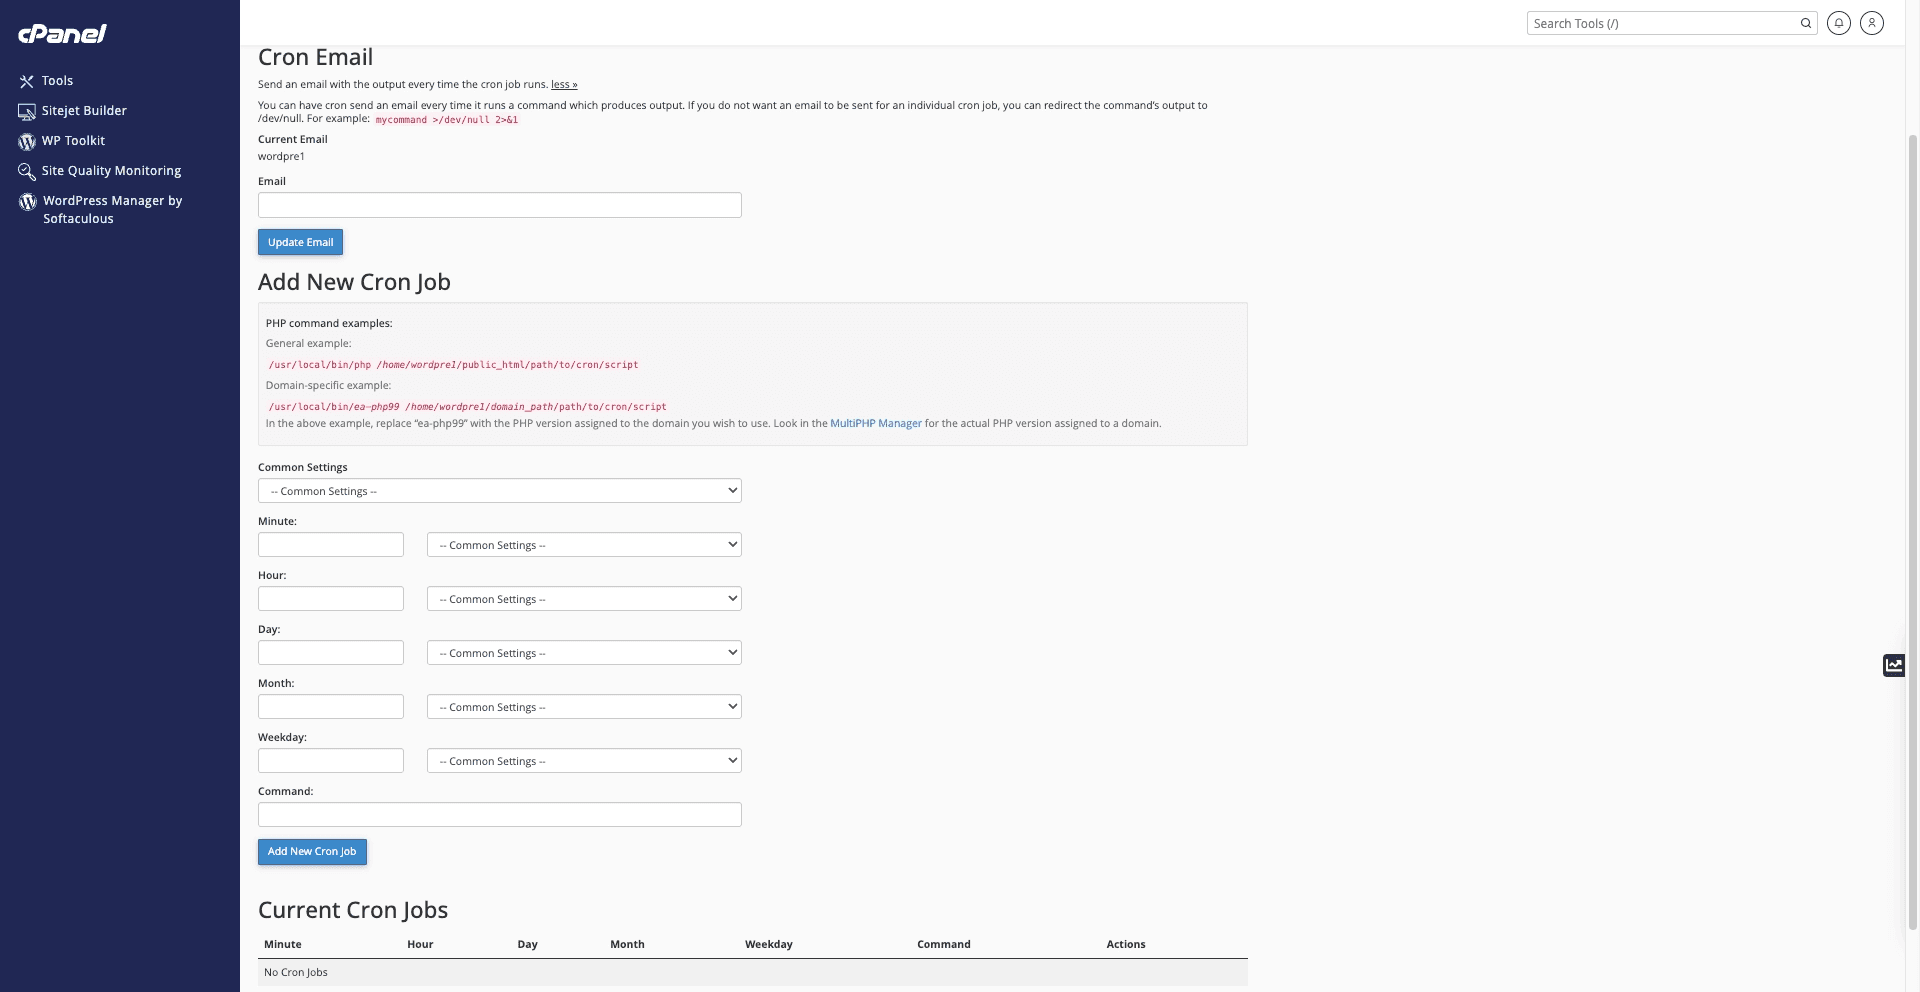1920x992 pixels.
Task: Open the Minute common settings dropdown
Action: (x=584, y=545)
